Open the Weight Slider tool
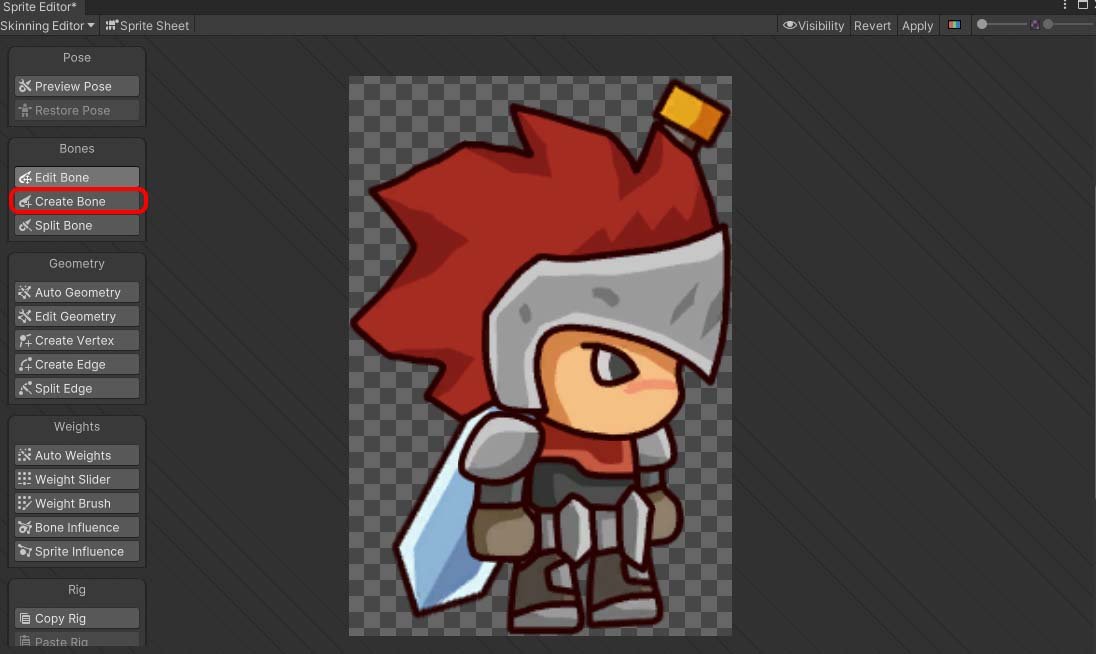Screen dimensions: 1096x654 pos(76,480)
